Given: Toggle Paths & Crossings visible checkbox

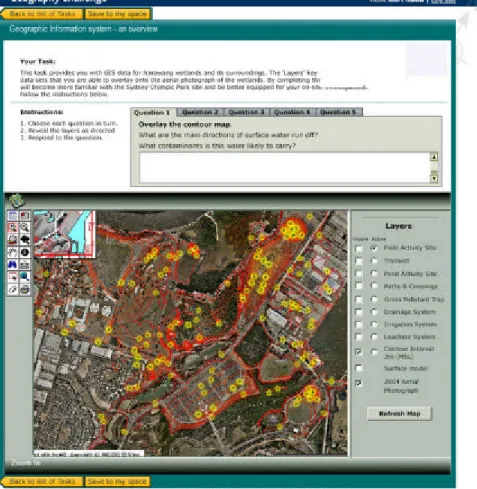Looking at the screenshot, I should pyautogui.click(x=359, y=286).
